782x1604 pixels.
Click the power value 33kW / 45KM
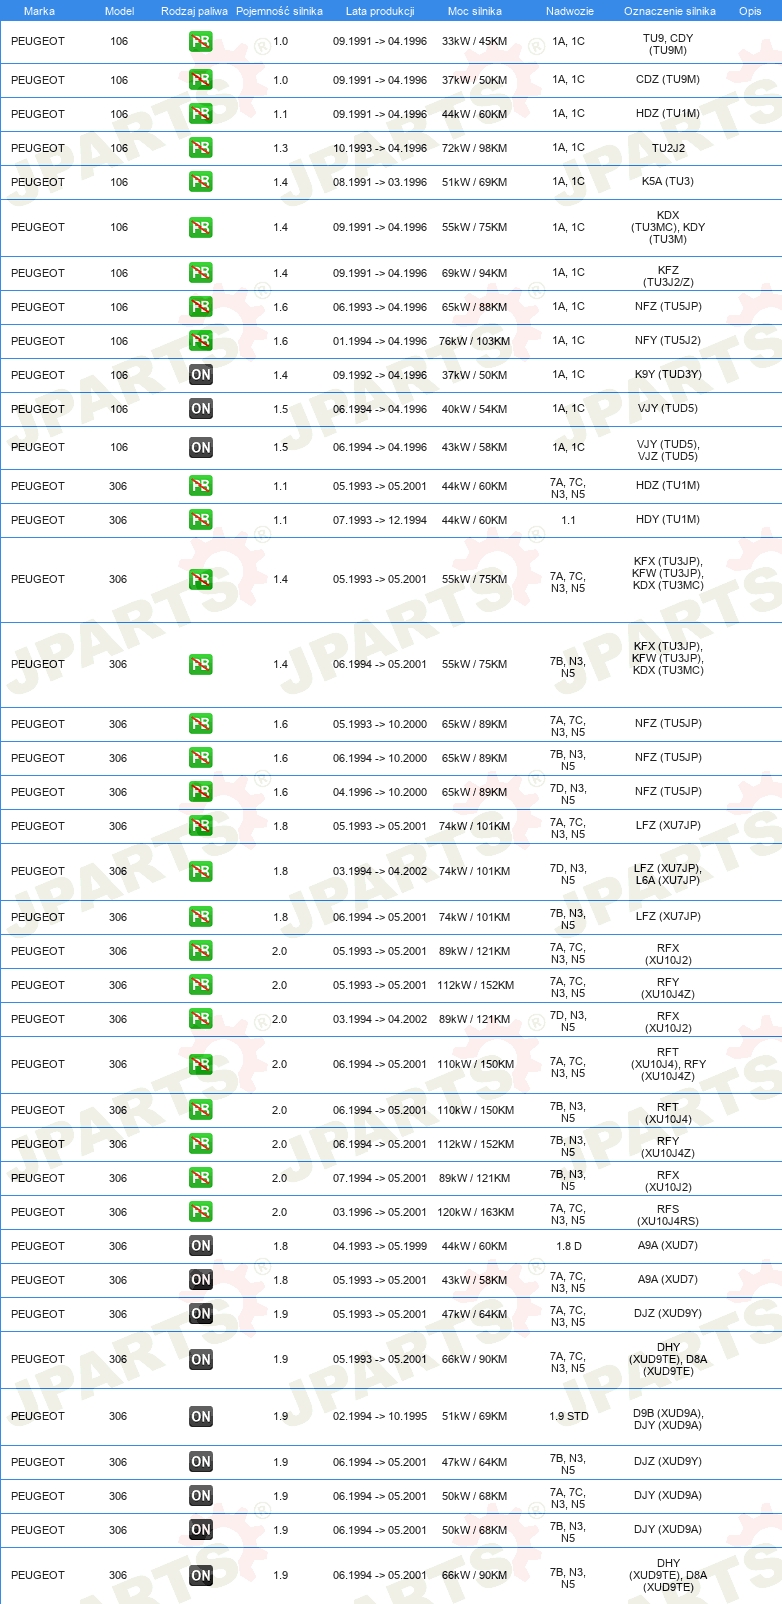[475, 42]
